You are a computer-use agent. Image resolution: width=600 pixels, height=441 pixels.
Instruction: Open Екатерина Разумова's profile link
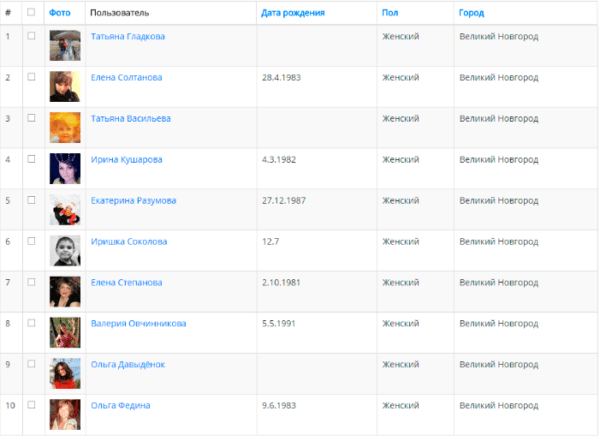(x=133, y=201)
